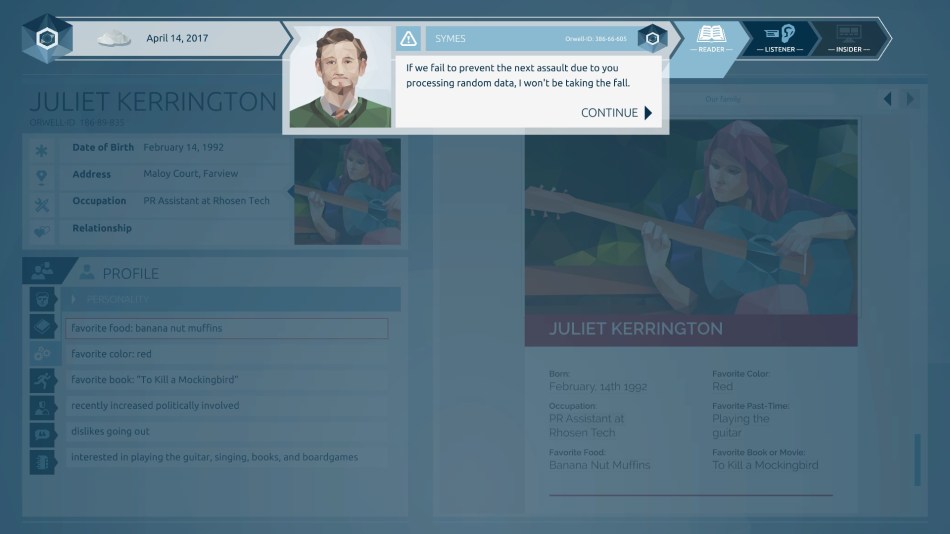Image resolution: width=950 pixels, height=534 pixels.
Task: Expand the Personality section header
Action: [233, 299]
